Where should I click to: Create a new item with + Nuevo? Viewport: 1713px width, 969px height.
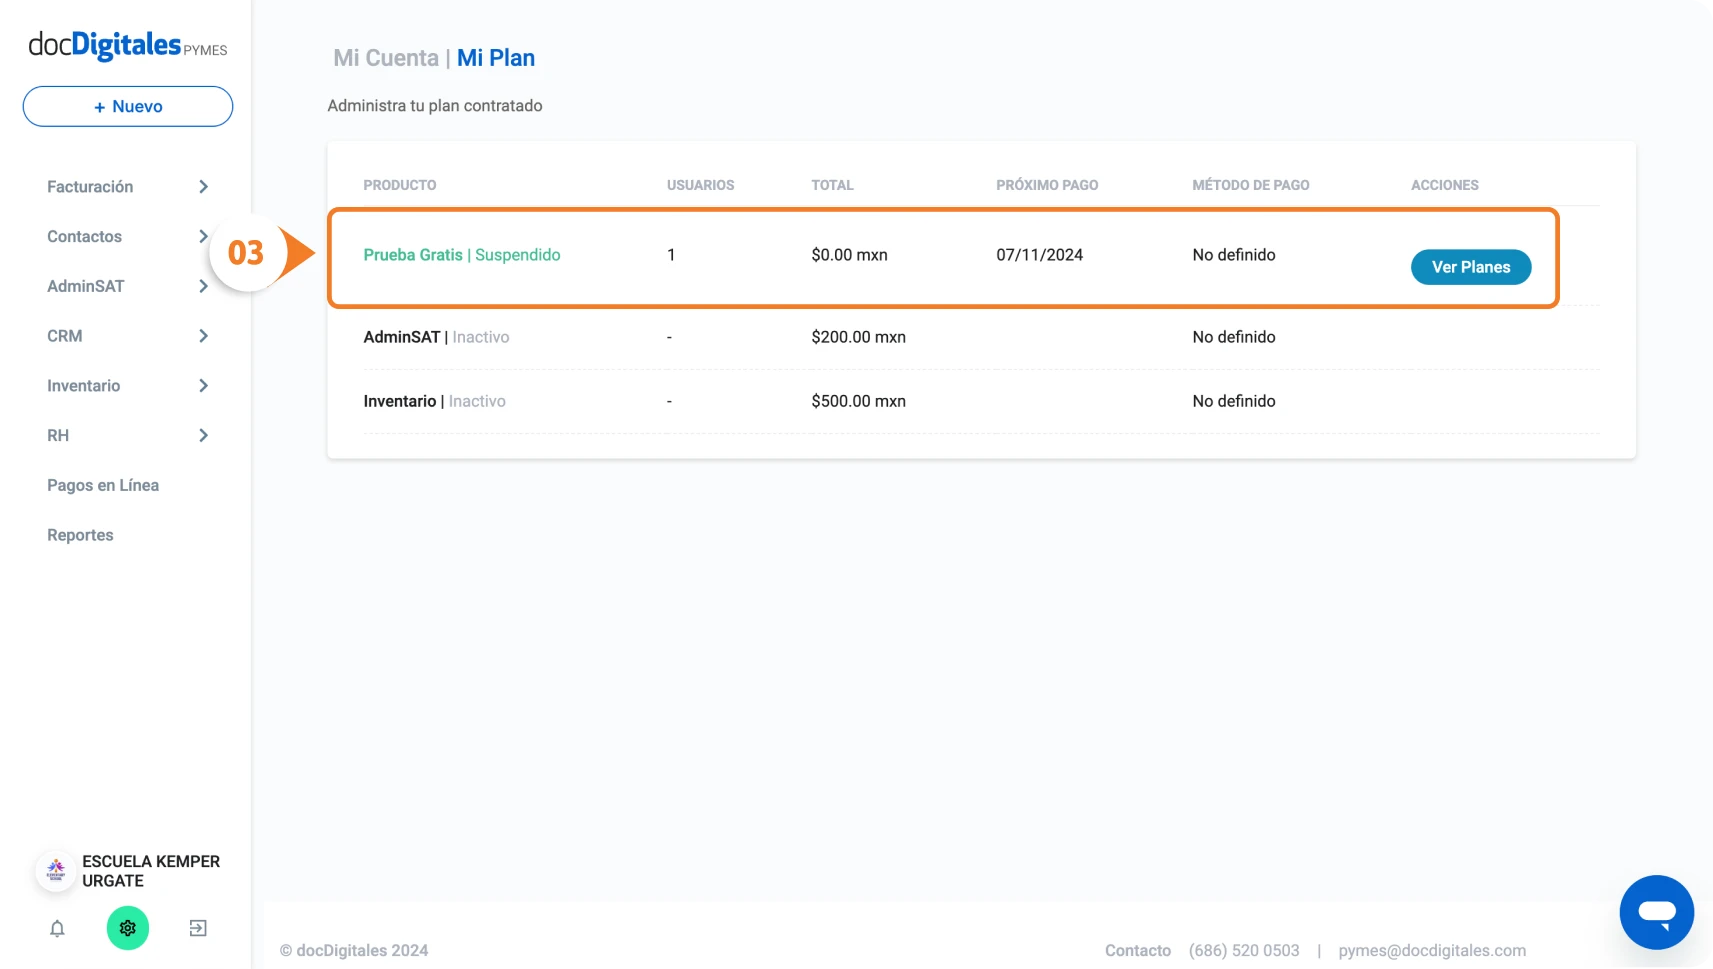[x=128, y=106]
